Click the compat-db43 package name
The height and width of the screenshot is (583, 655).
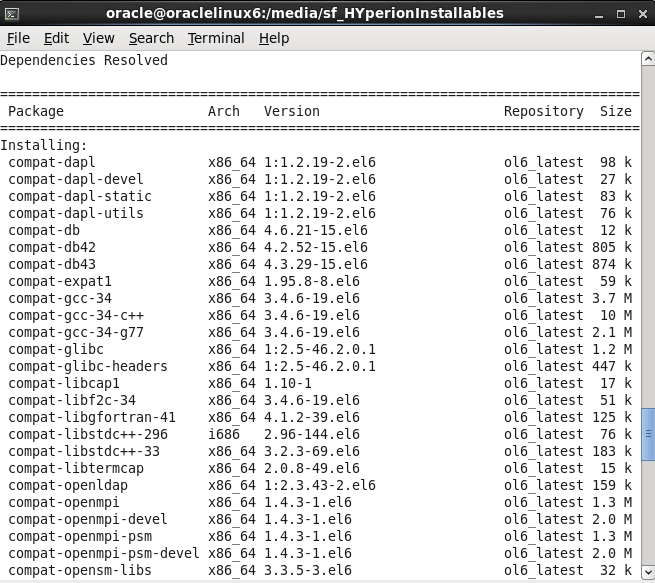point(52,264)
